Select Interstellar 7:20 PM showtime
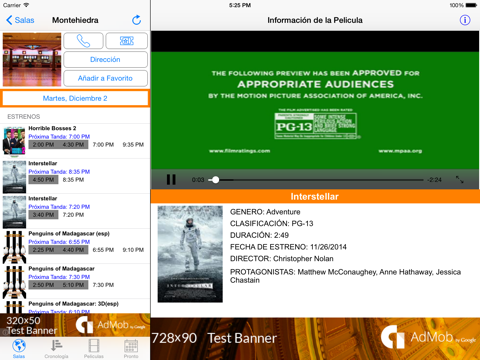480x360 pixels. [73, 215]
